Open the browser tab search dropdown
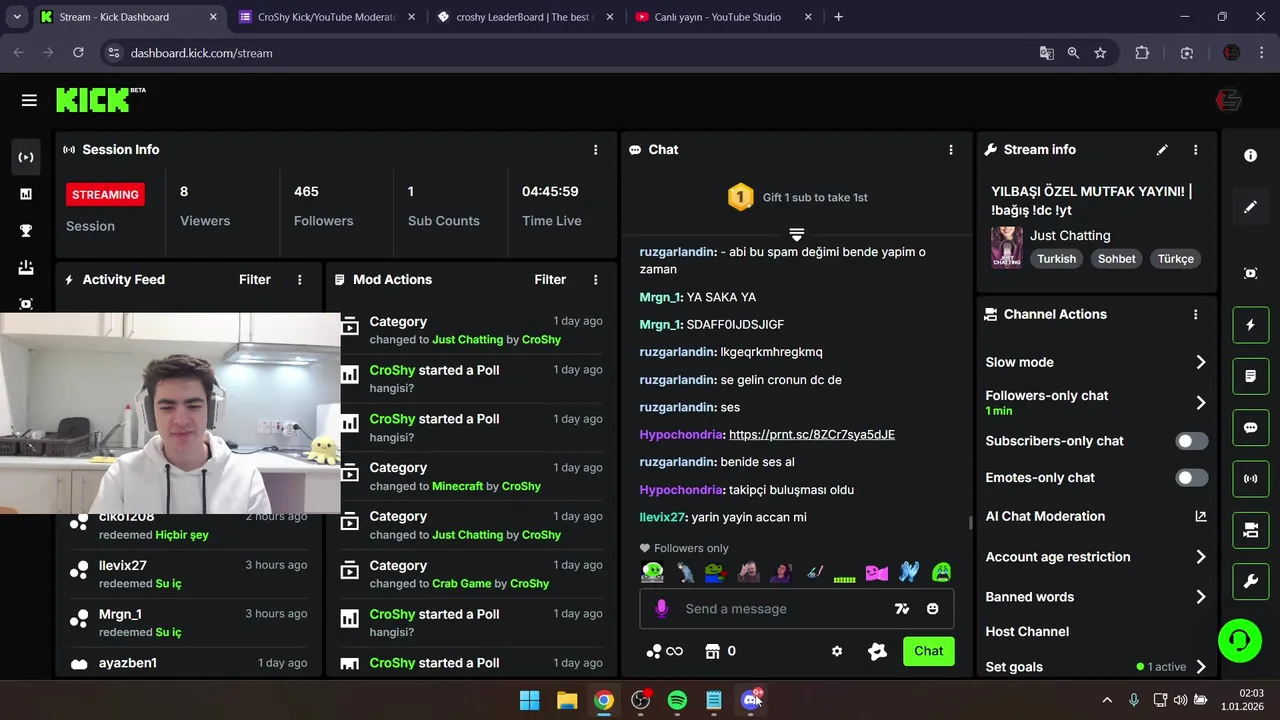The height and width of the screenshot is (720, 1280). click(x=16, y=17)
